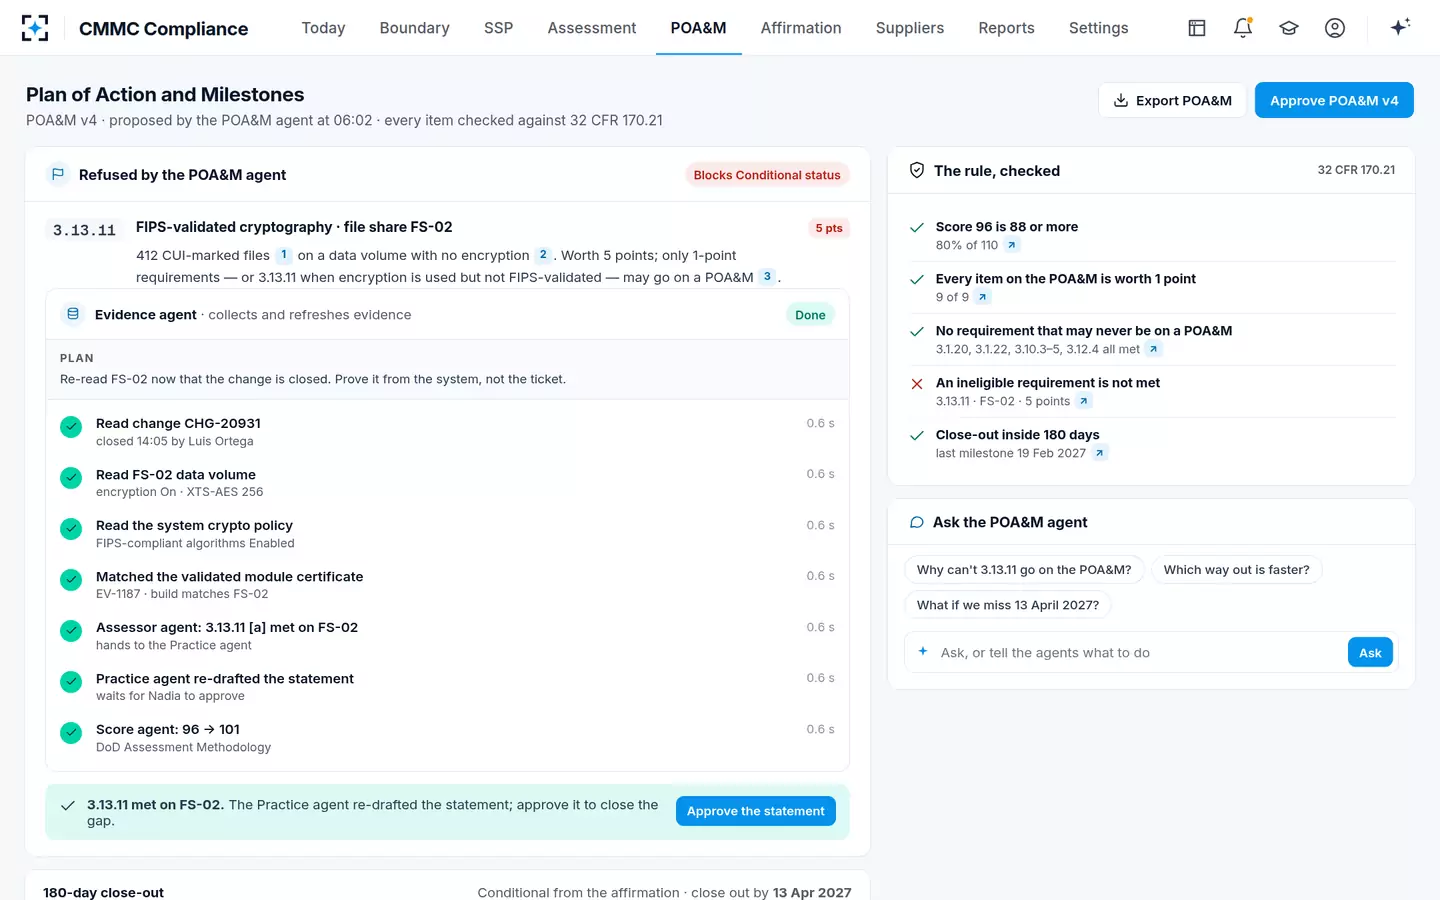Image resolution: width=1440 pixels, height=900 pixels.
Task: Click the 'Read FS-02 data volume' step
Action: click(x=447, y=482)
